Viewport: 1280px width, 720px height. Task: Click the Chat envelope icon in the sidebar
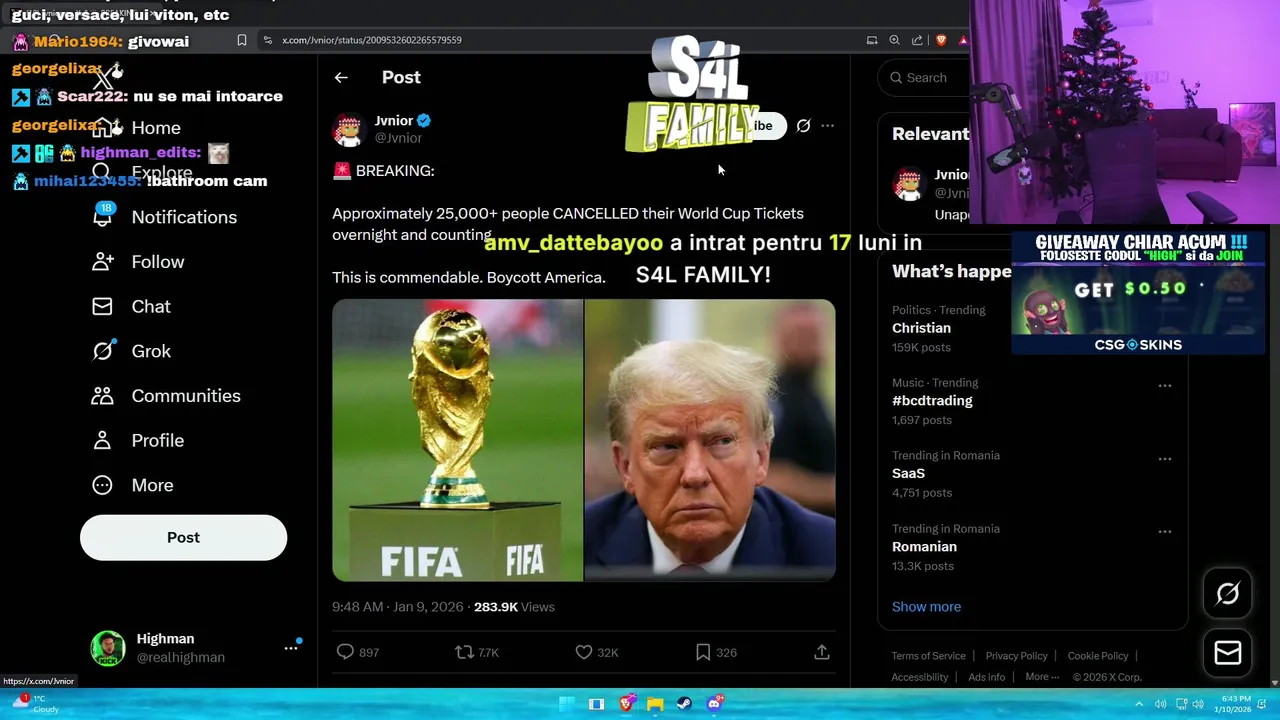(102, 306)
